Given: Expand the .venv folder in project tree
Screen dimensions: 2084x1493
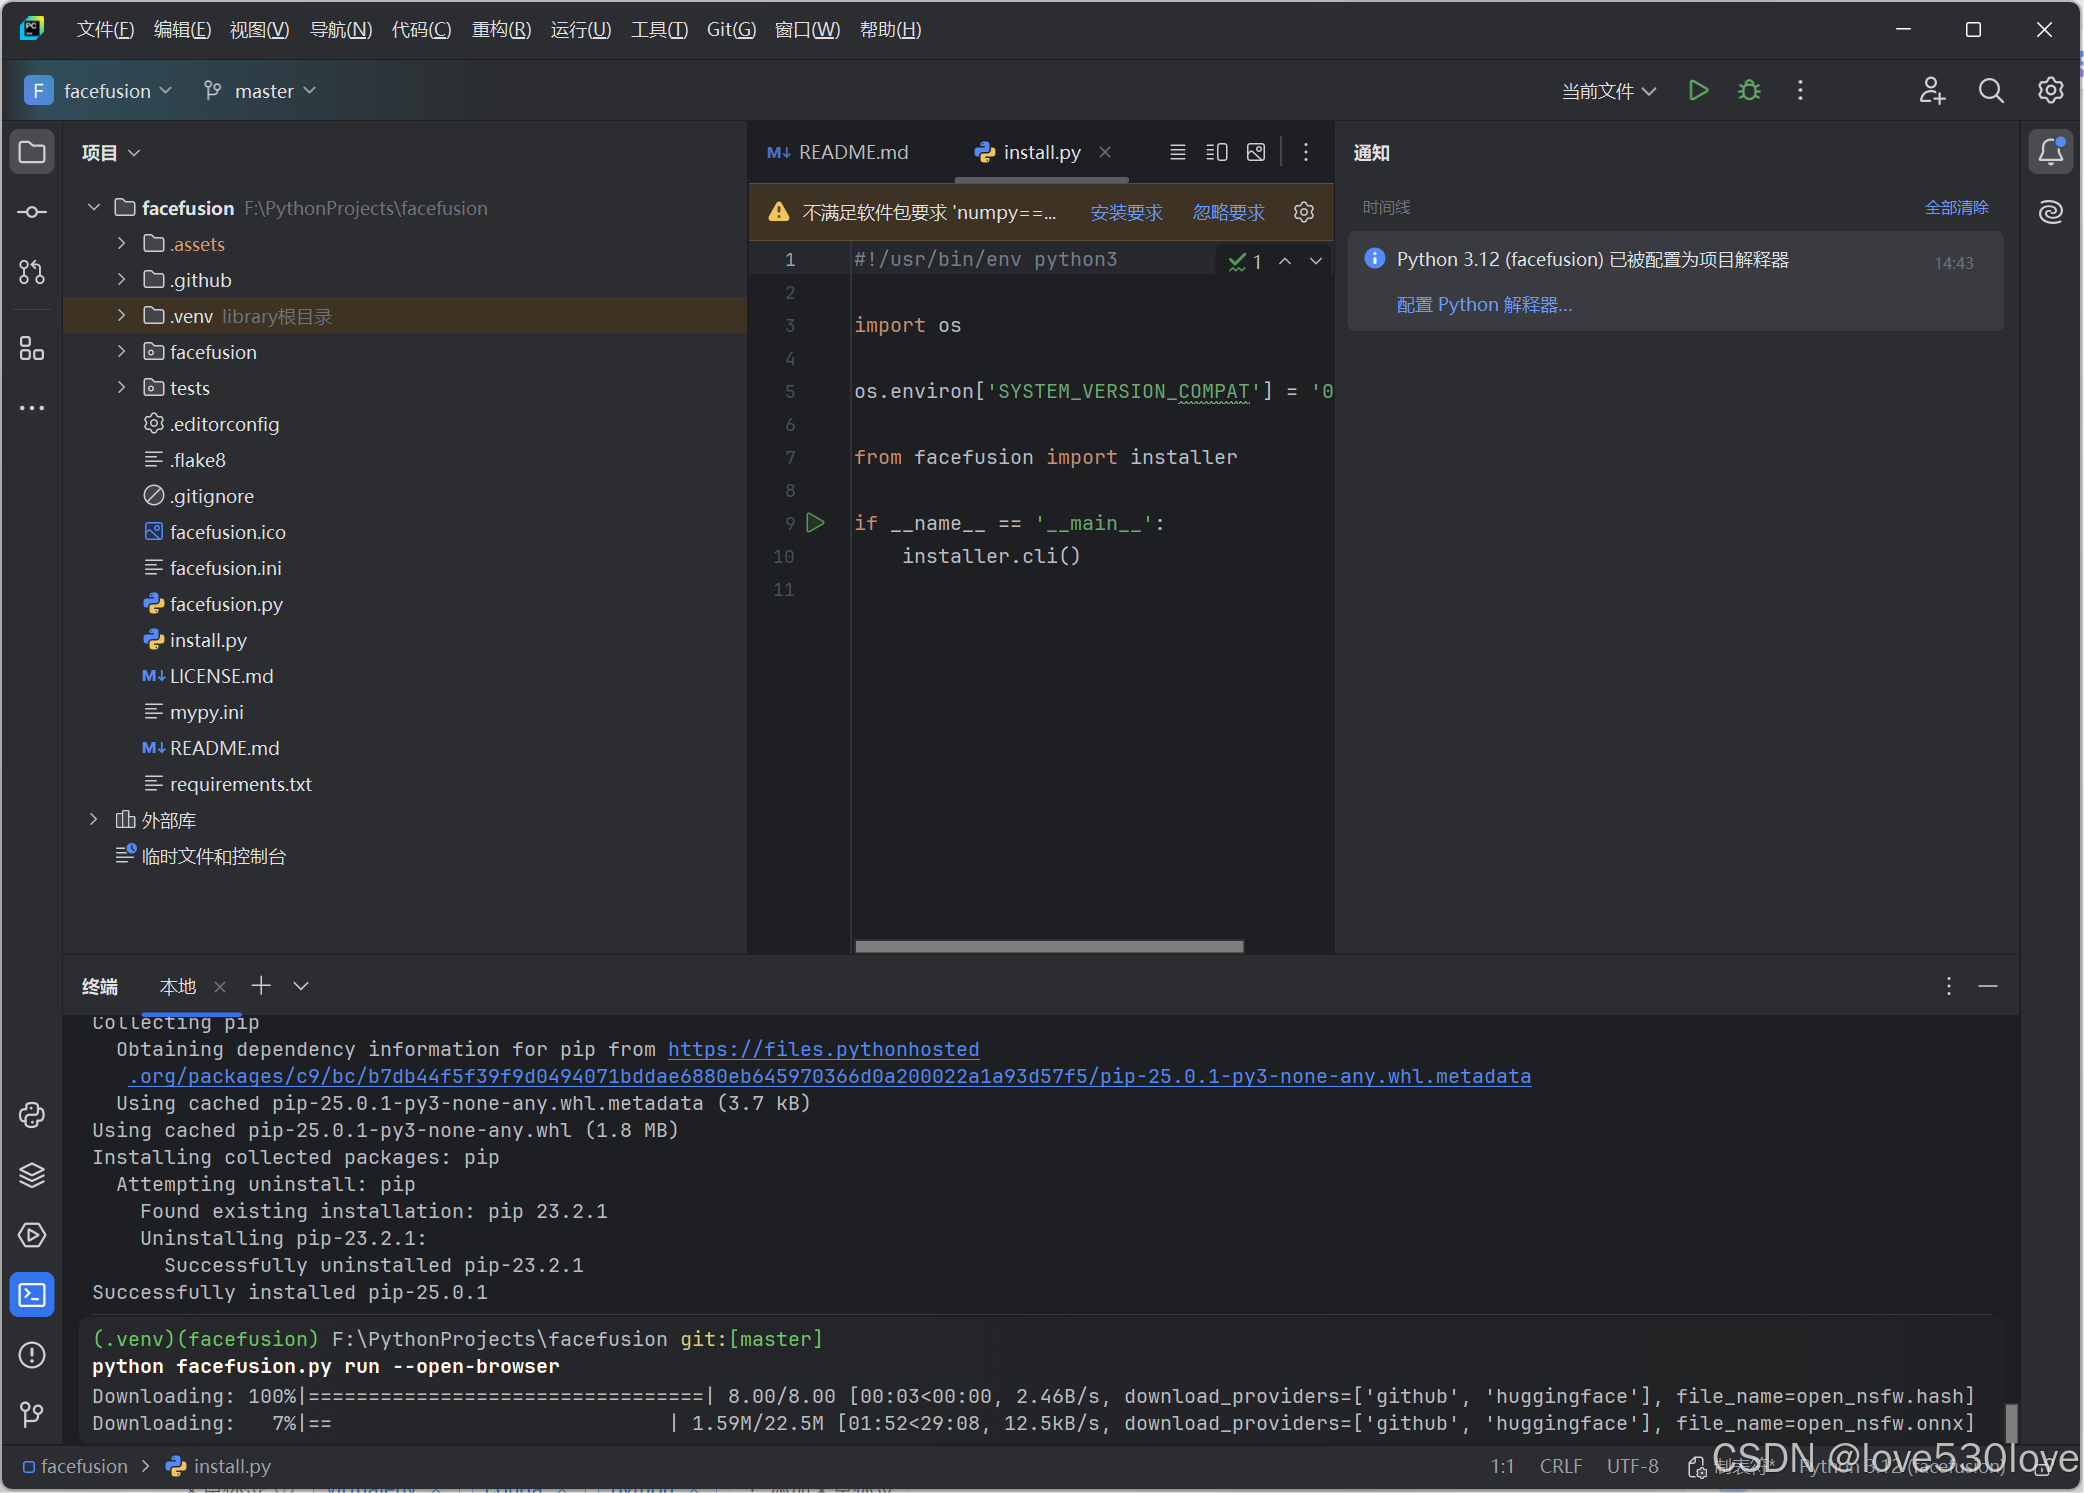Looking at the screenshot, I should coord(122,316).
